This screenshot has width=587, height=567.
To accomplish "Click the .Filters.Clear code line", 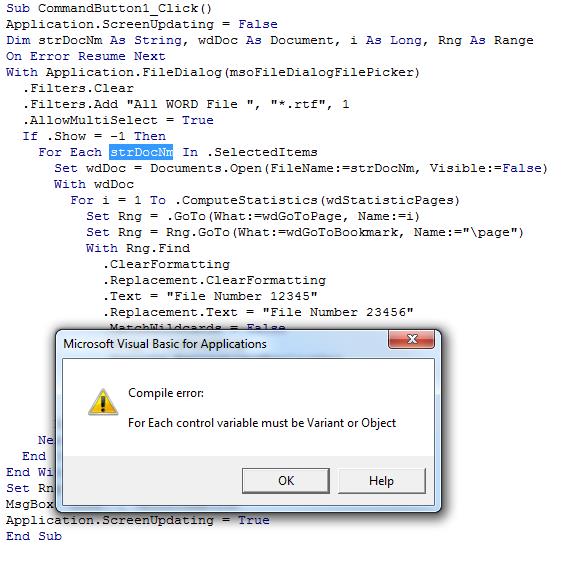I will (x=78, y=88).
